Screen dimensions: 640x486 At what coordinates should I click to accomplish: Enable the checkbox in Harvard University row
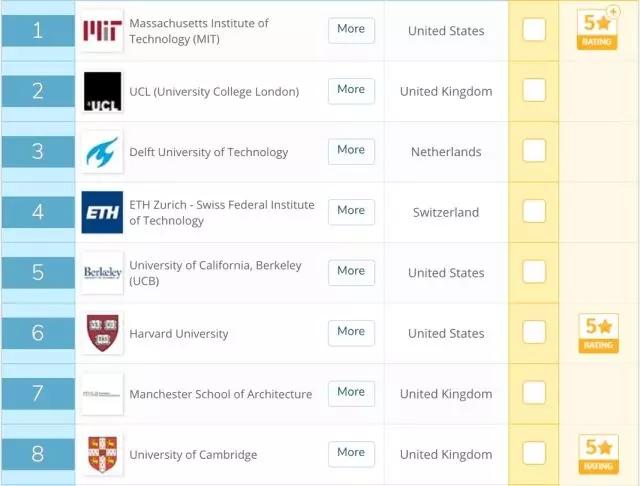[534, 332]
